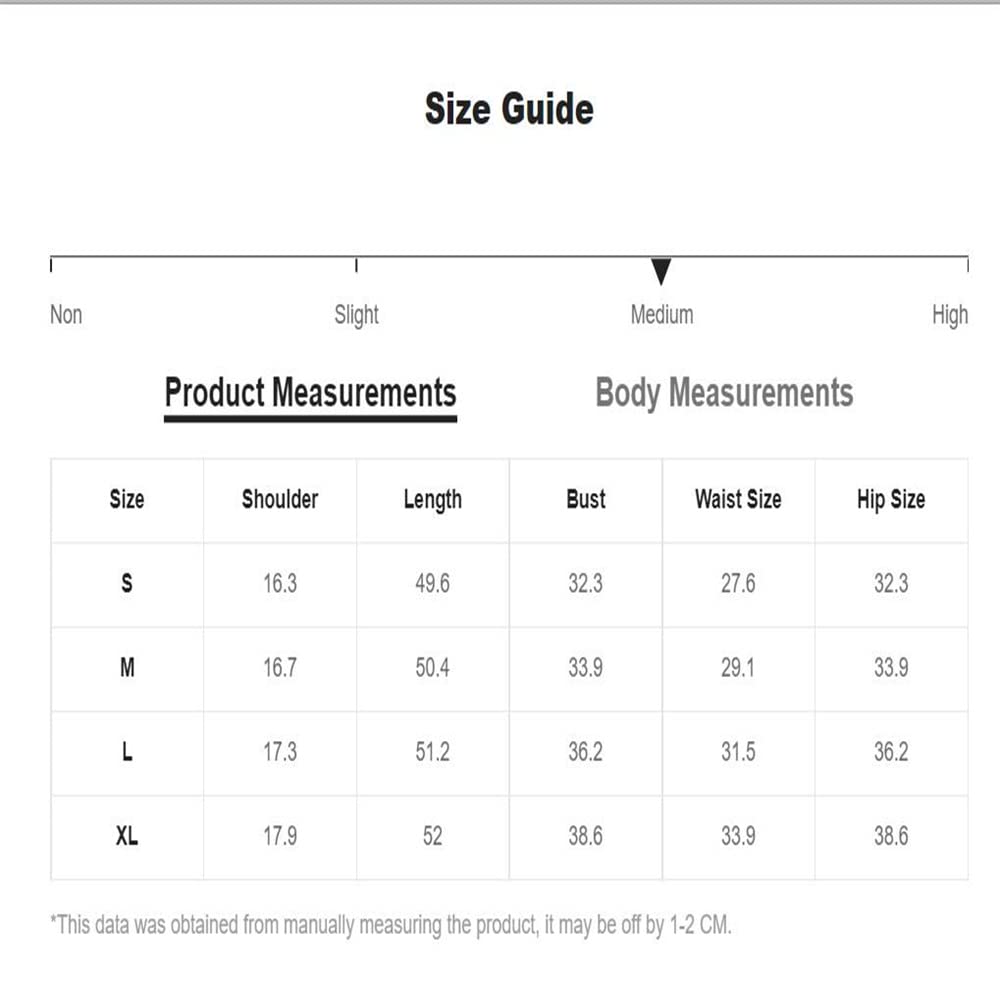The image size is (1000, 1000).
Task: Click the XL length value 52
Action: click(x=432, y=836)
